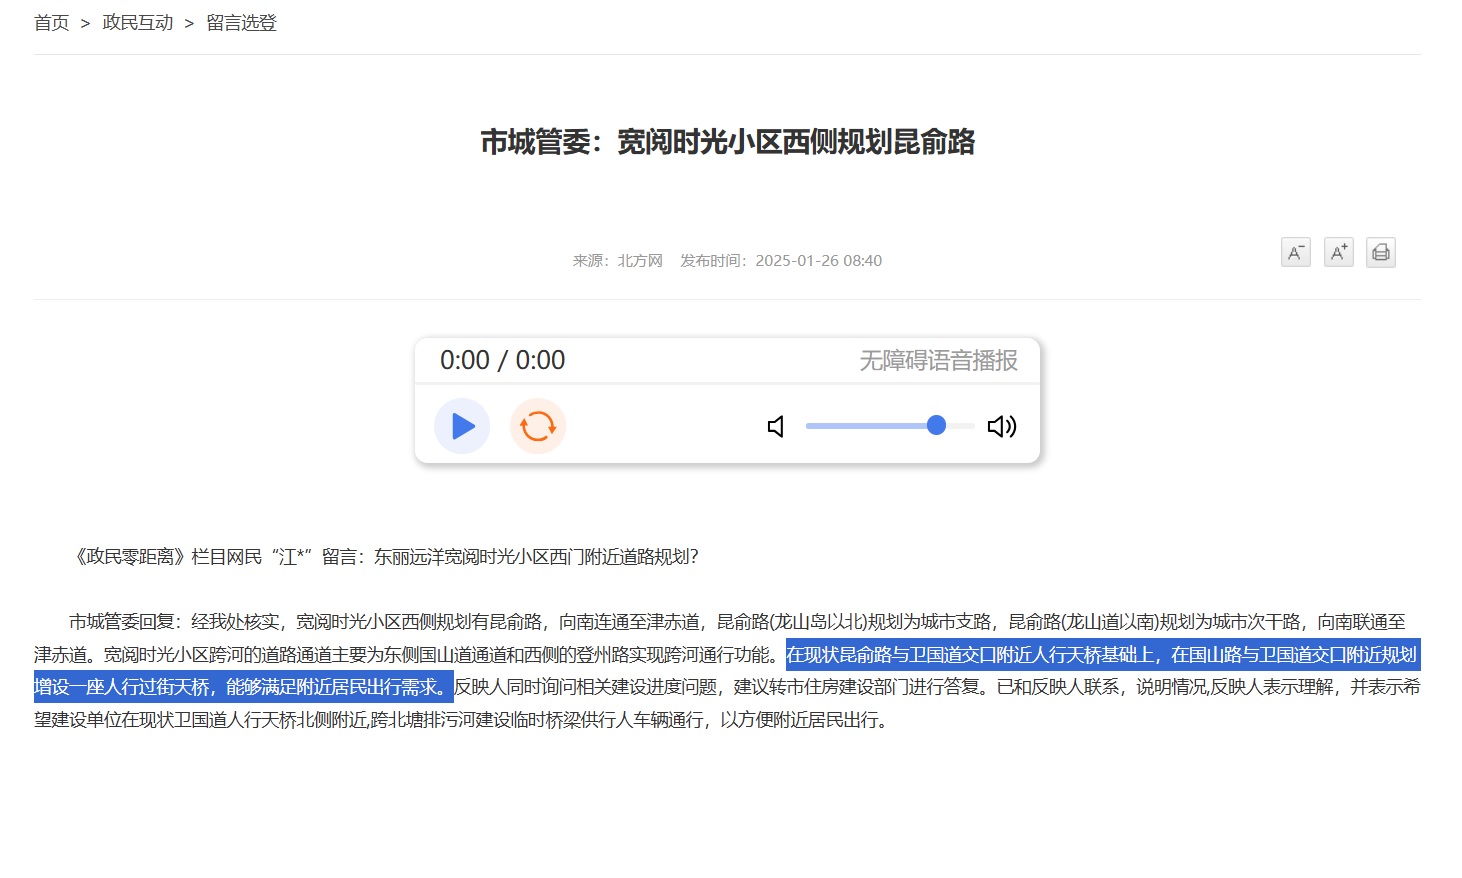1462x878 pixels.
Task: Click the blue volume slider handle
Action: [936, 426]
